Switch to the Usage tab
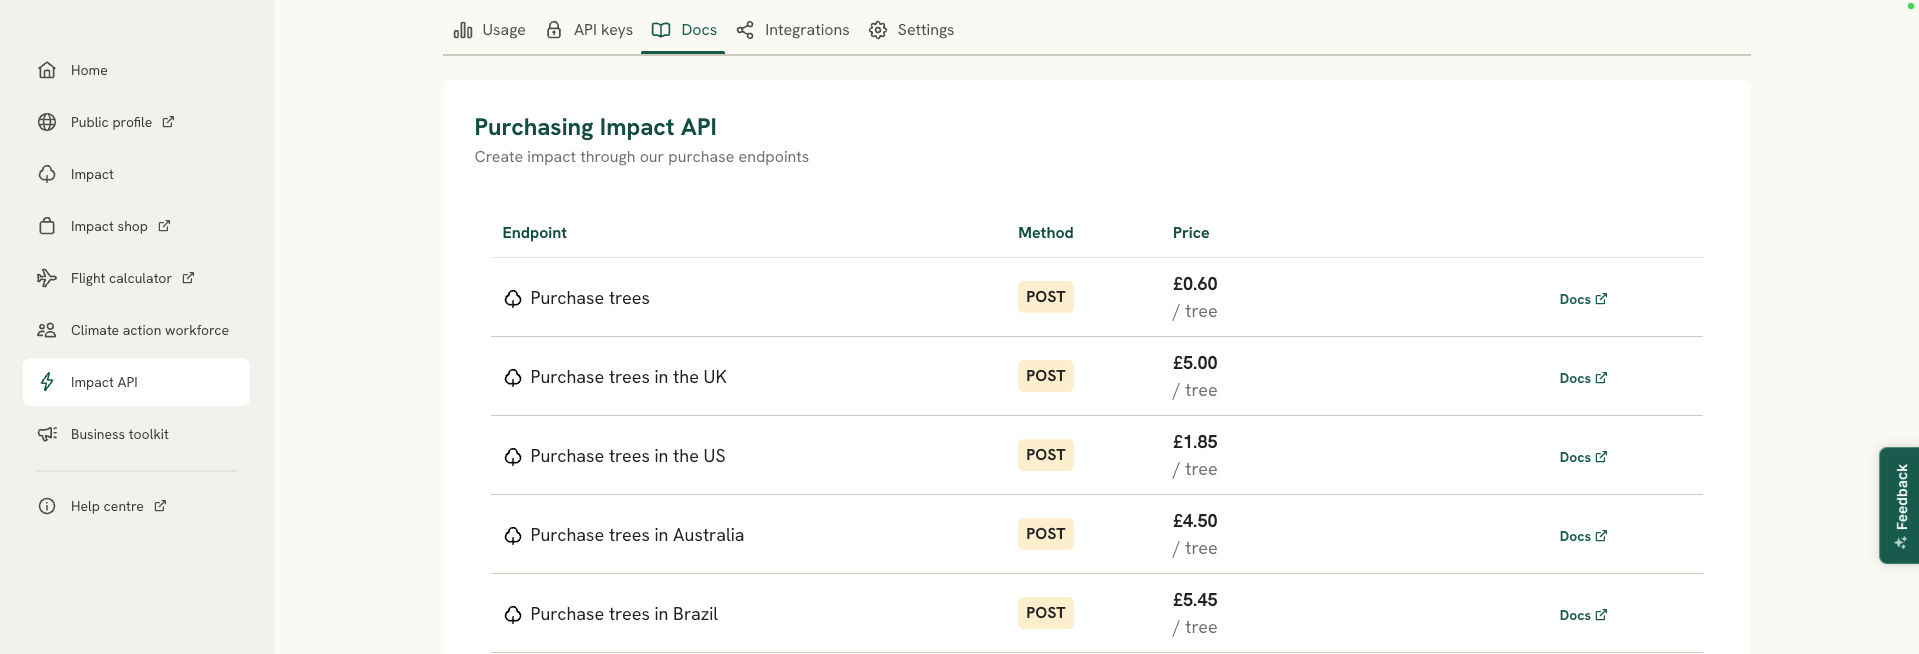The image size is (1919, 654). pos(489,30)
